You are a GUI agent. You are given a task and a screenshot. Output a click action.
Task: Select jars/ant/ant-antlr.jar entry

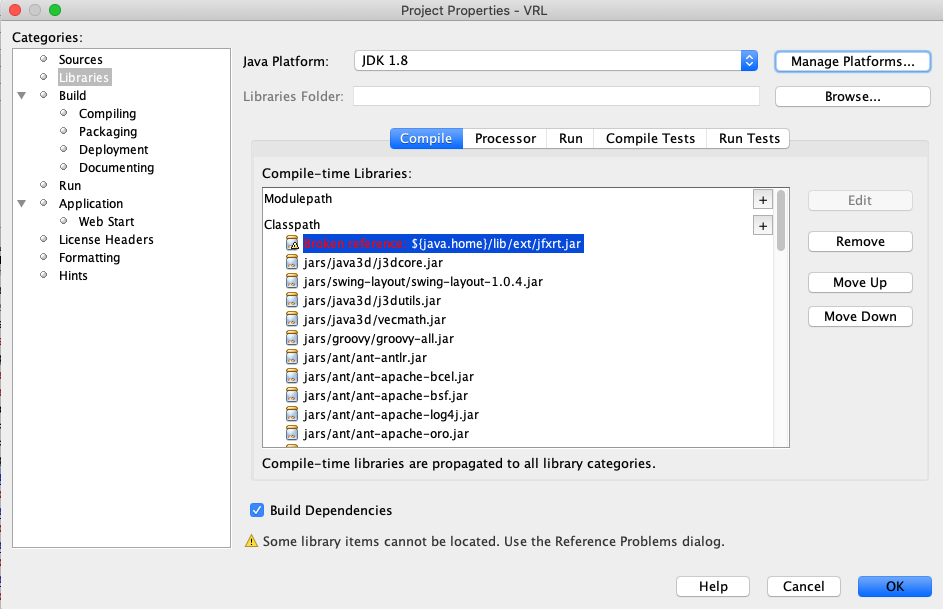click(x=365, y=358)
